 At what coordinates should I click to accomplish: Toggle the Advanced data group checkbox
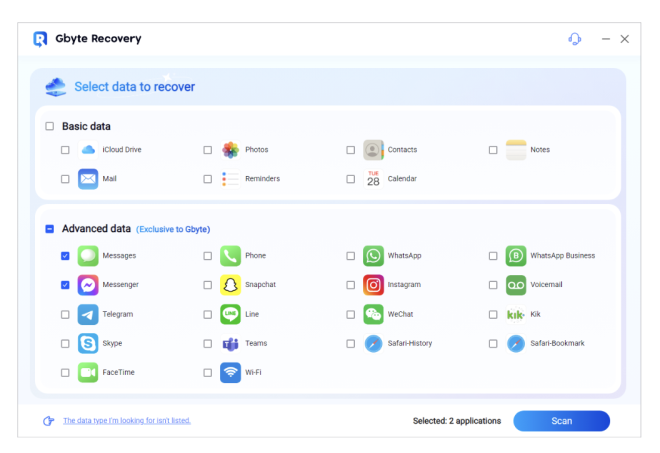[50, 229]
